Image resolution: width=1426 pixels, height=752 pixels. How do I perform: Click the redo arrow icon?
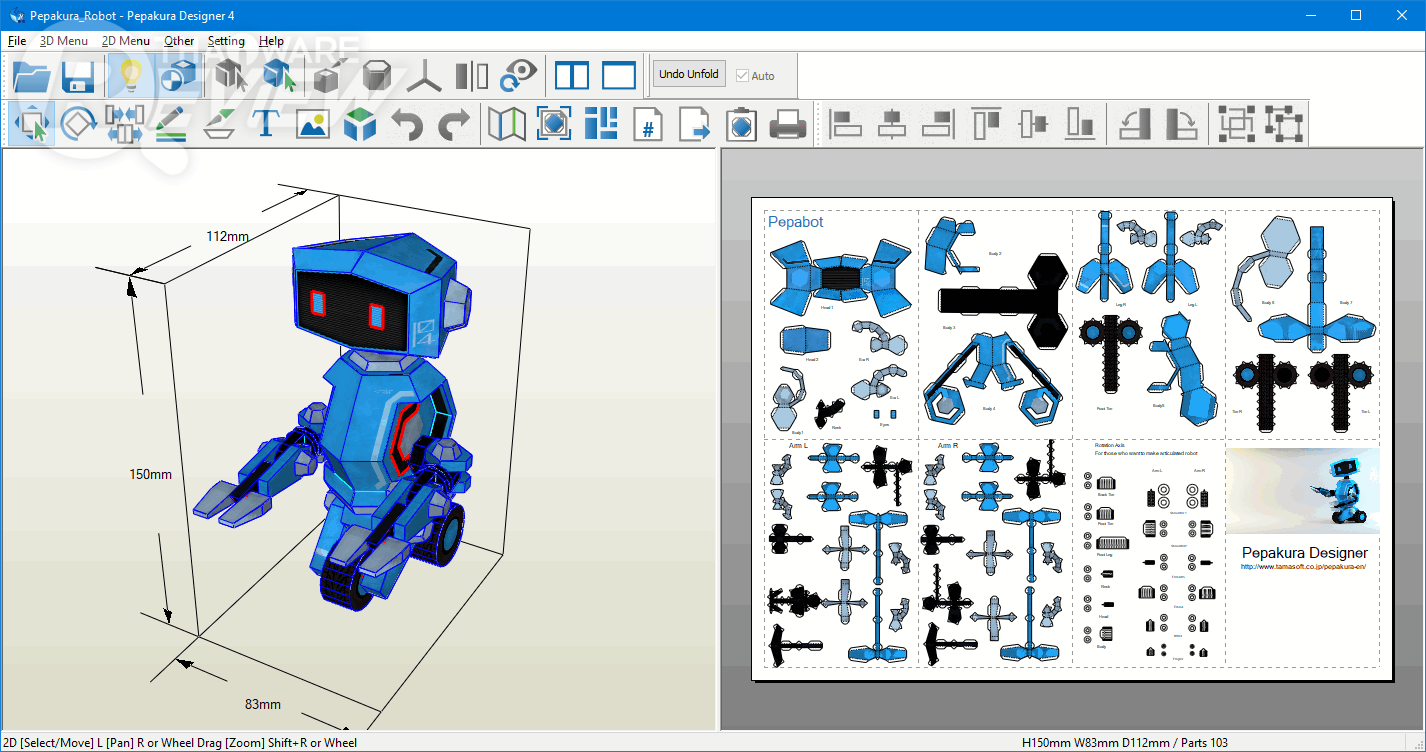coord(454,125)
